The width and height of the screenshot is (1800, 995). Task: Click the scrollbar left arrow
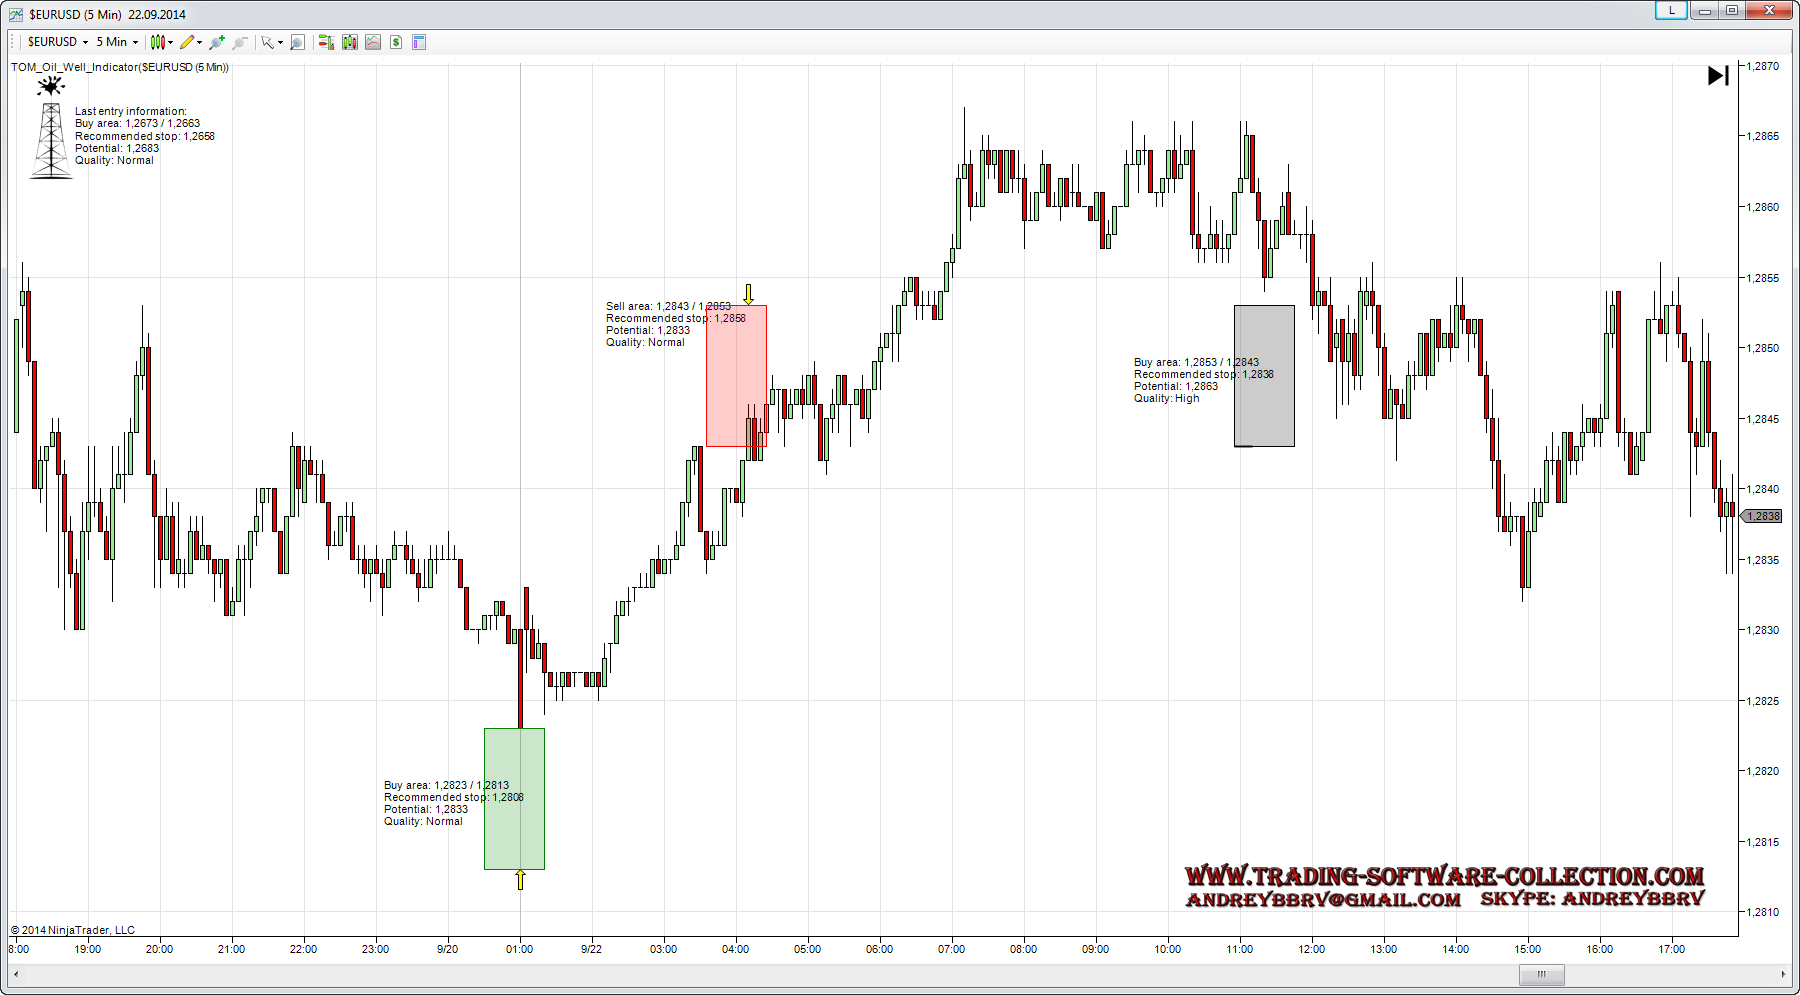coord(17,974)
